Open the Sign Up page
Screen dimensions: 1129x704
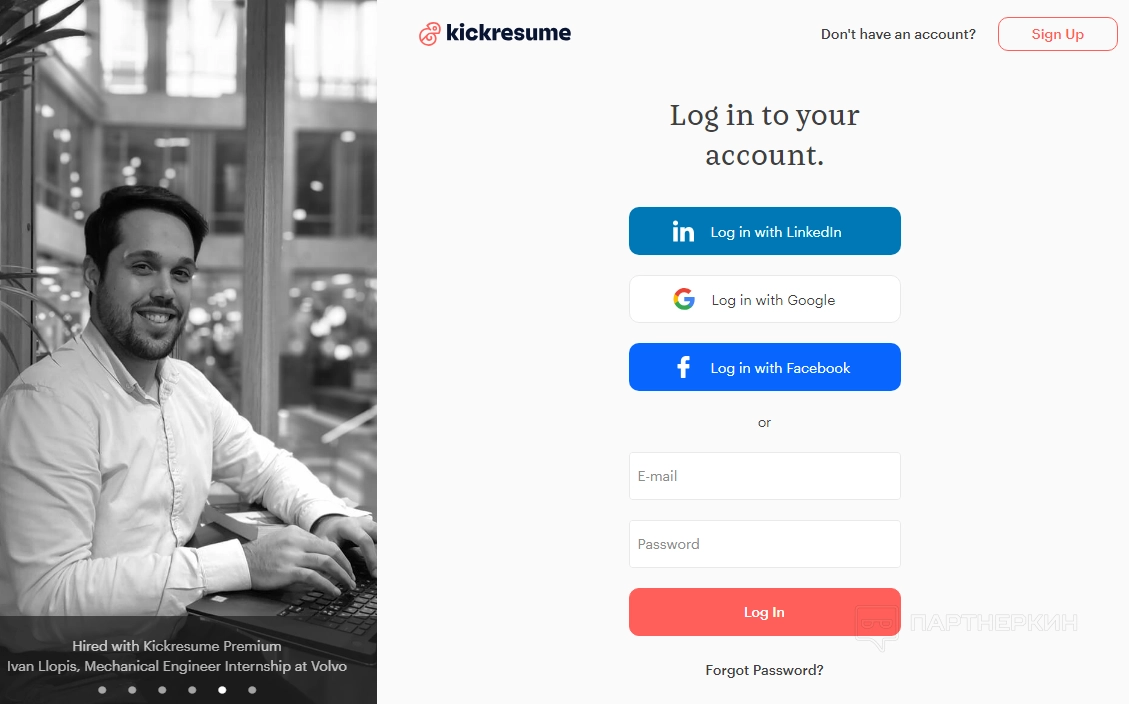point(1057,34)
